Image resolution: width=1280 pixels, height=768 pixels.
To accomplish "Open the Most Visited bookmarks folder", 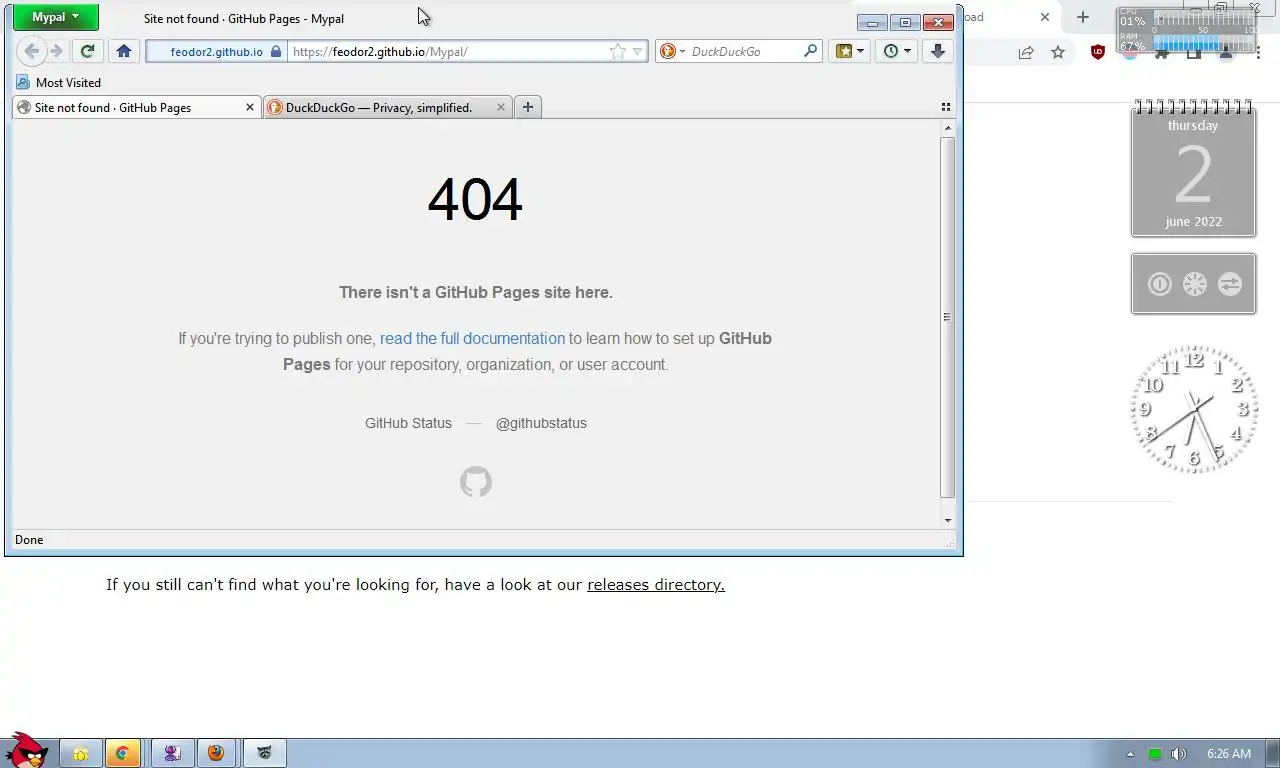I will pyautogui.click(x=59, y=83).
